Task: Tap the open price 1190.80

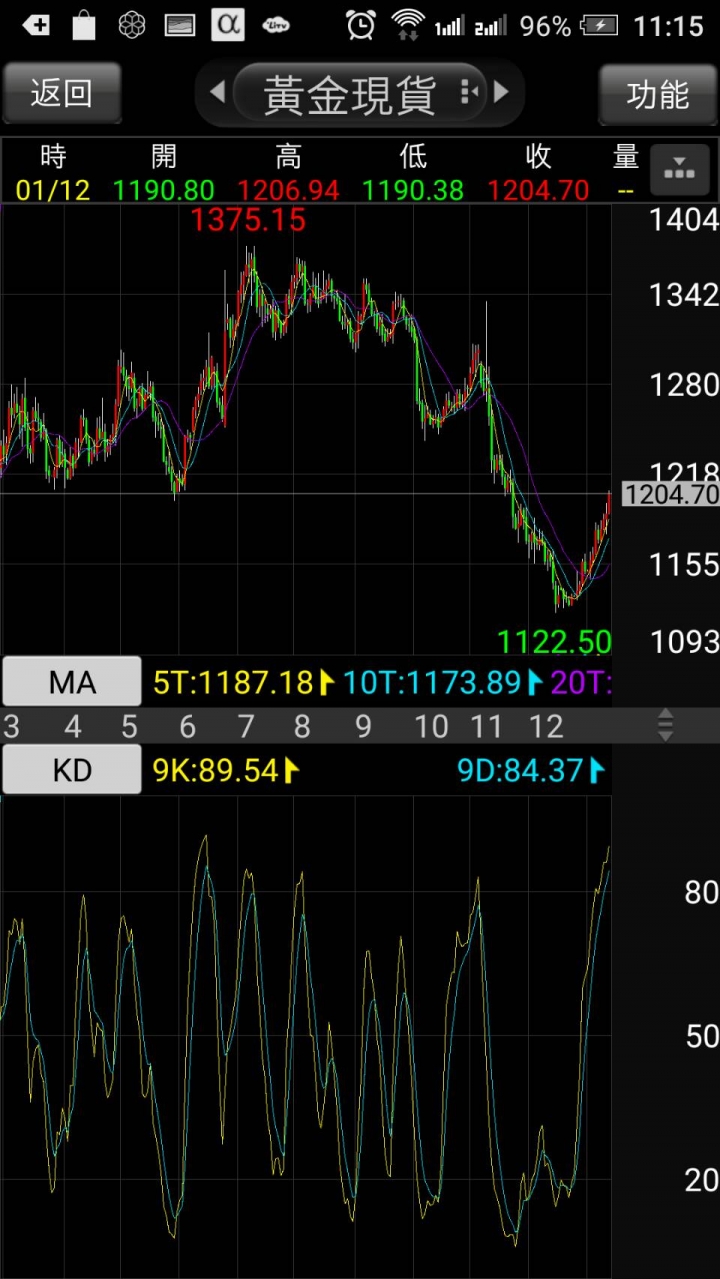Action: tap(163, 189)
